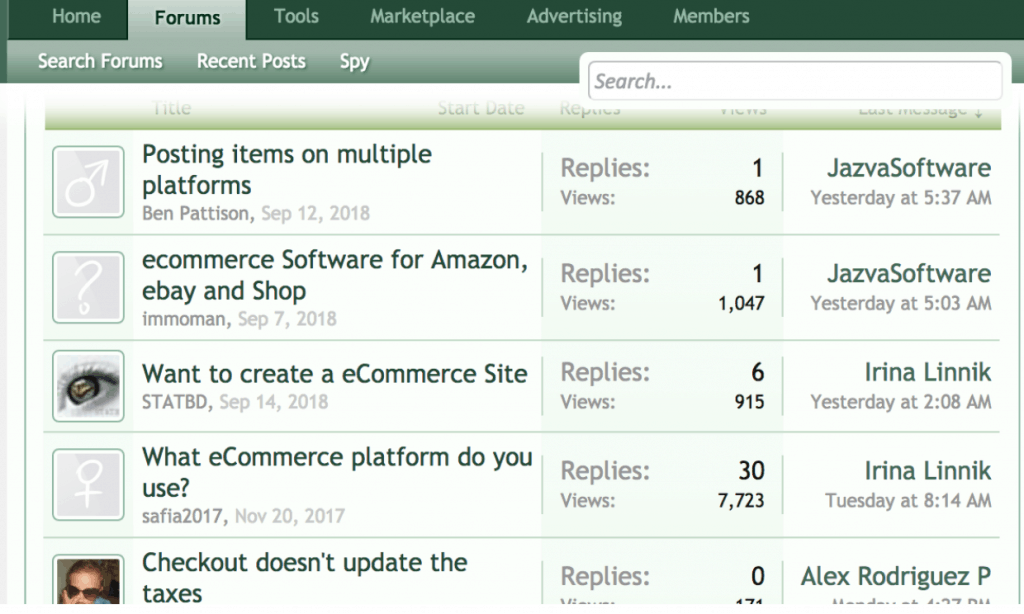Click the question mark avatar of immoman
This screenshot has width=1024, height=614.
coord(88,287)
